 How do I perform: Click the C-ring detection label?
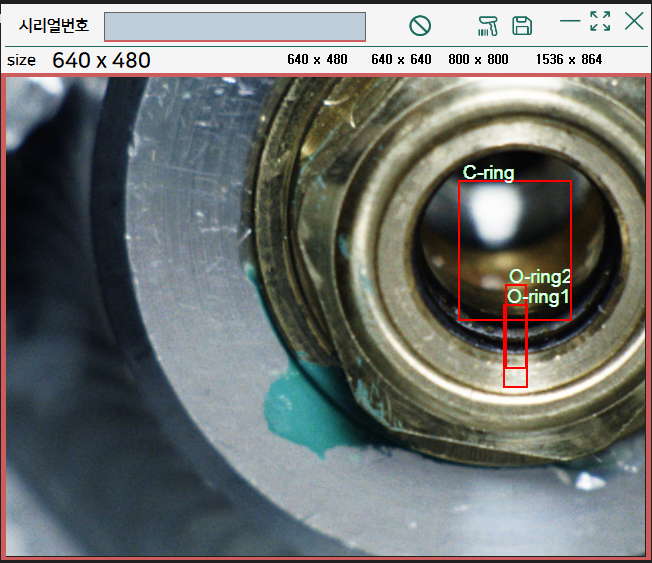(x=489, y=173)
